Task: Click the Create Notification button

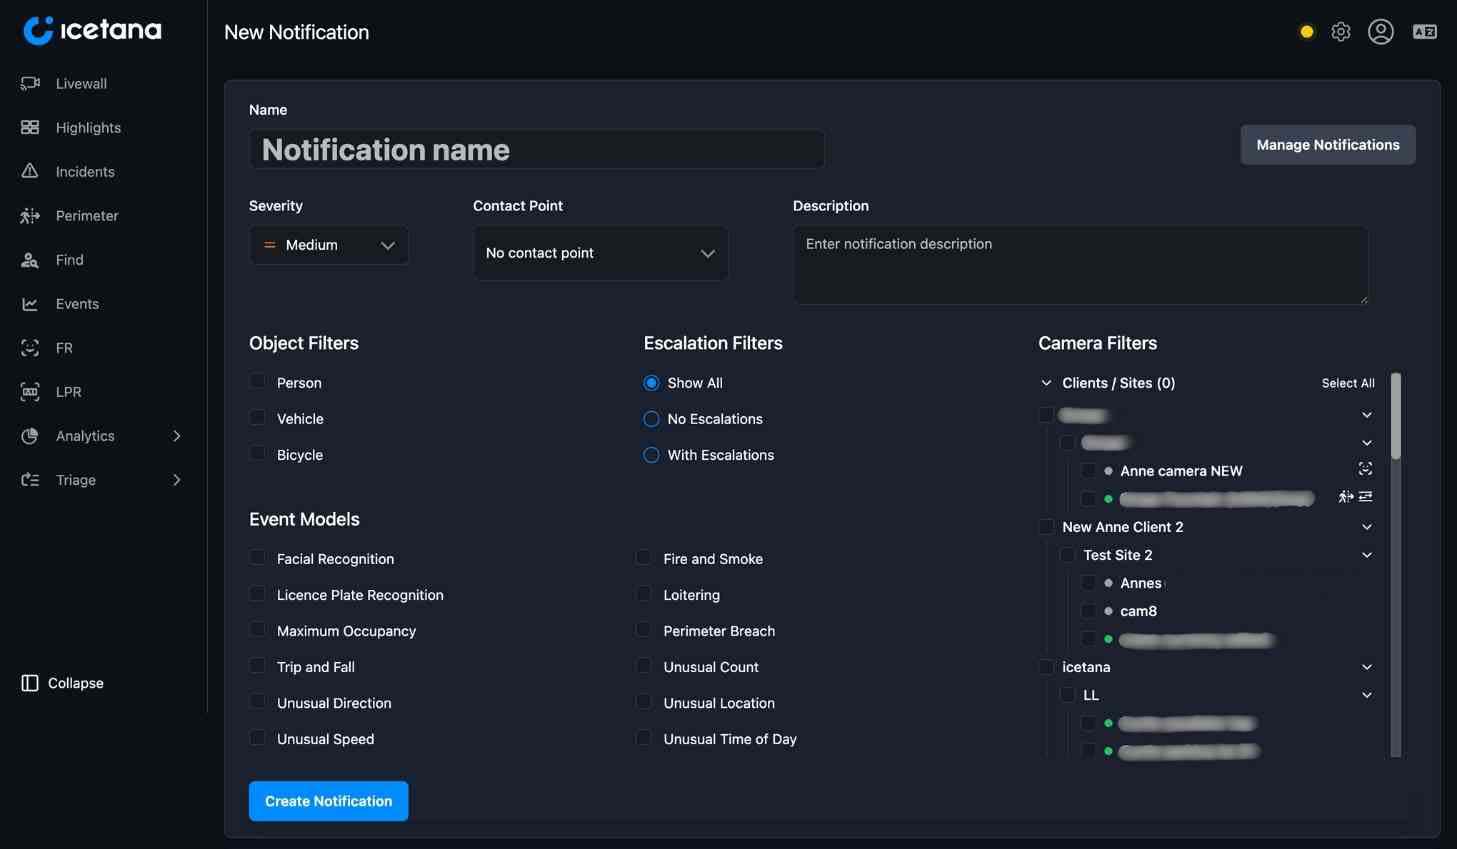Action: [x=328, y=801]
